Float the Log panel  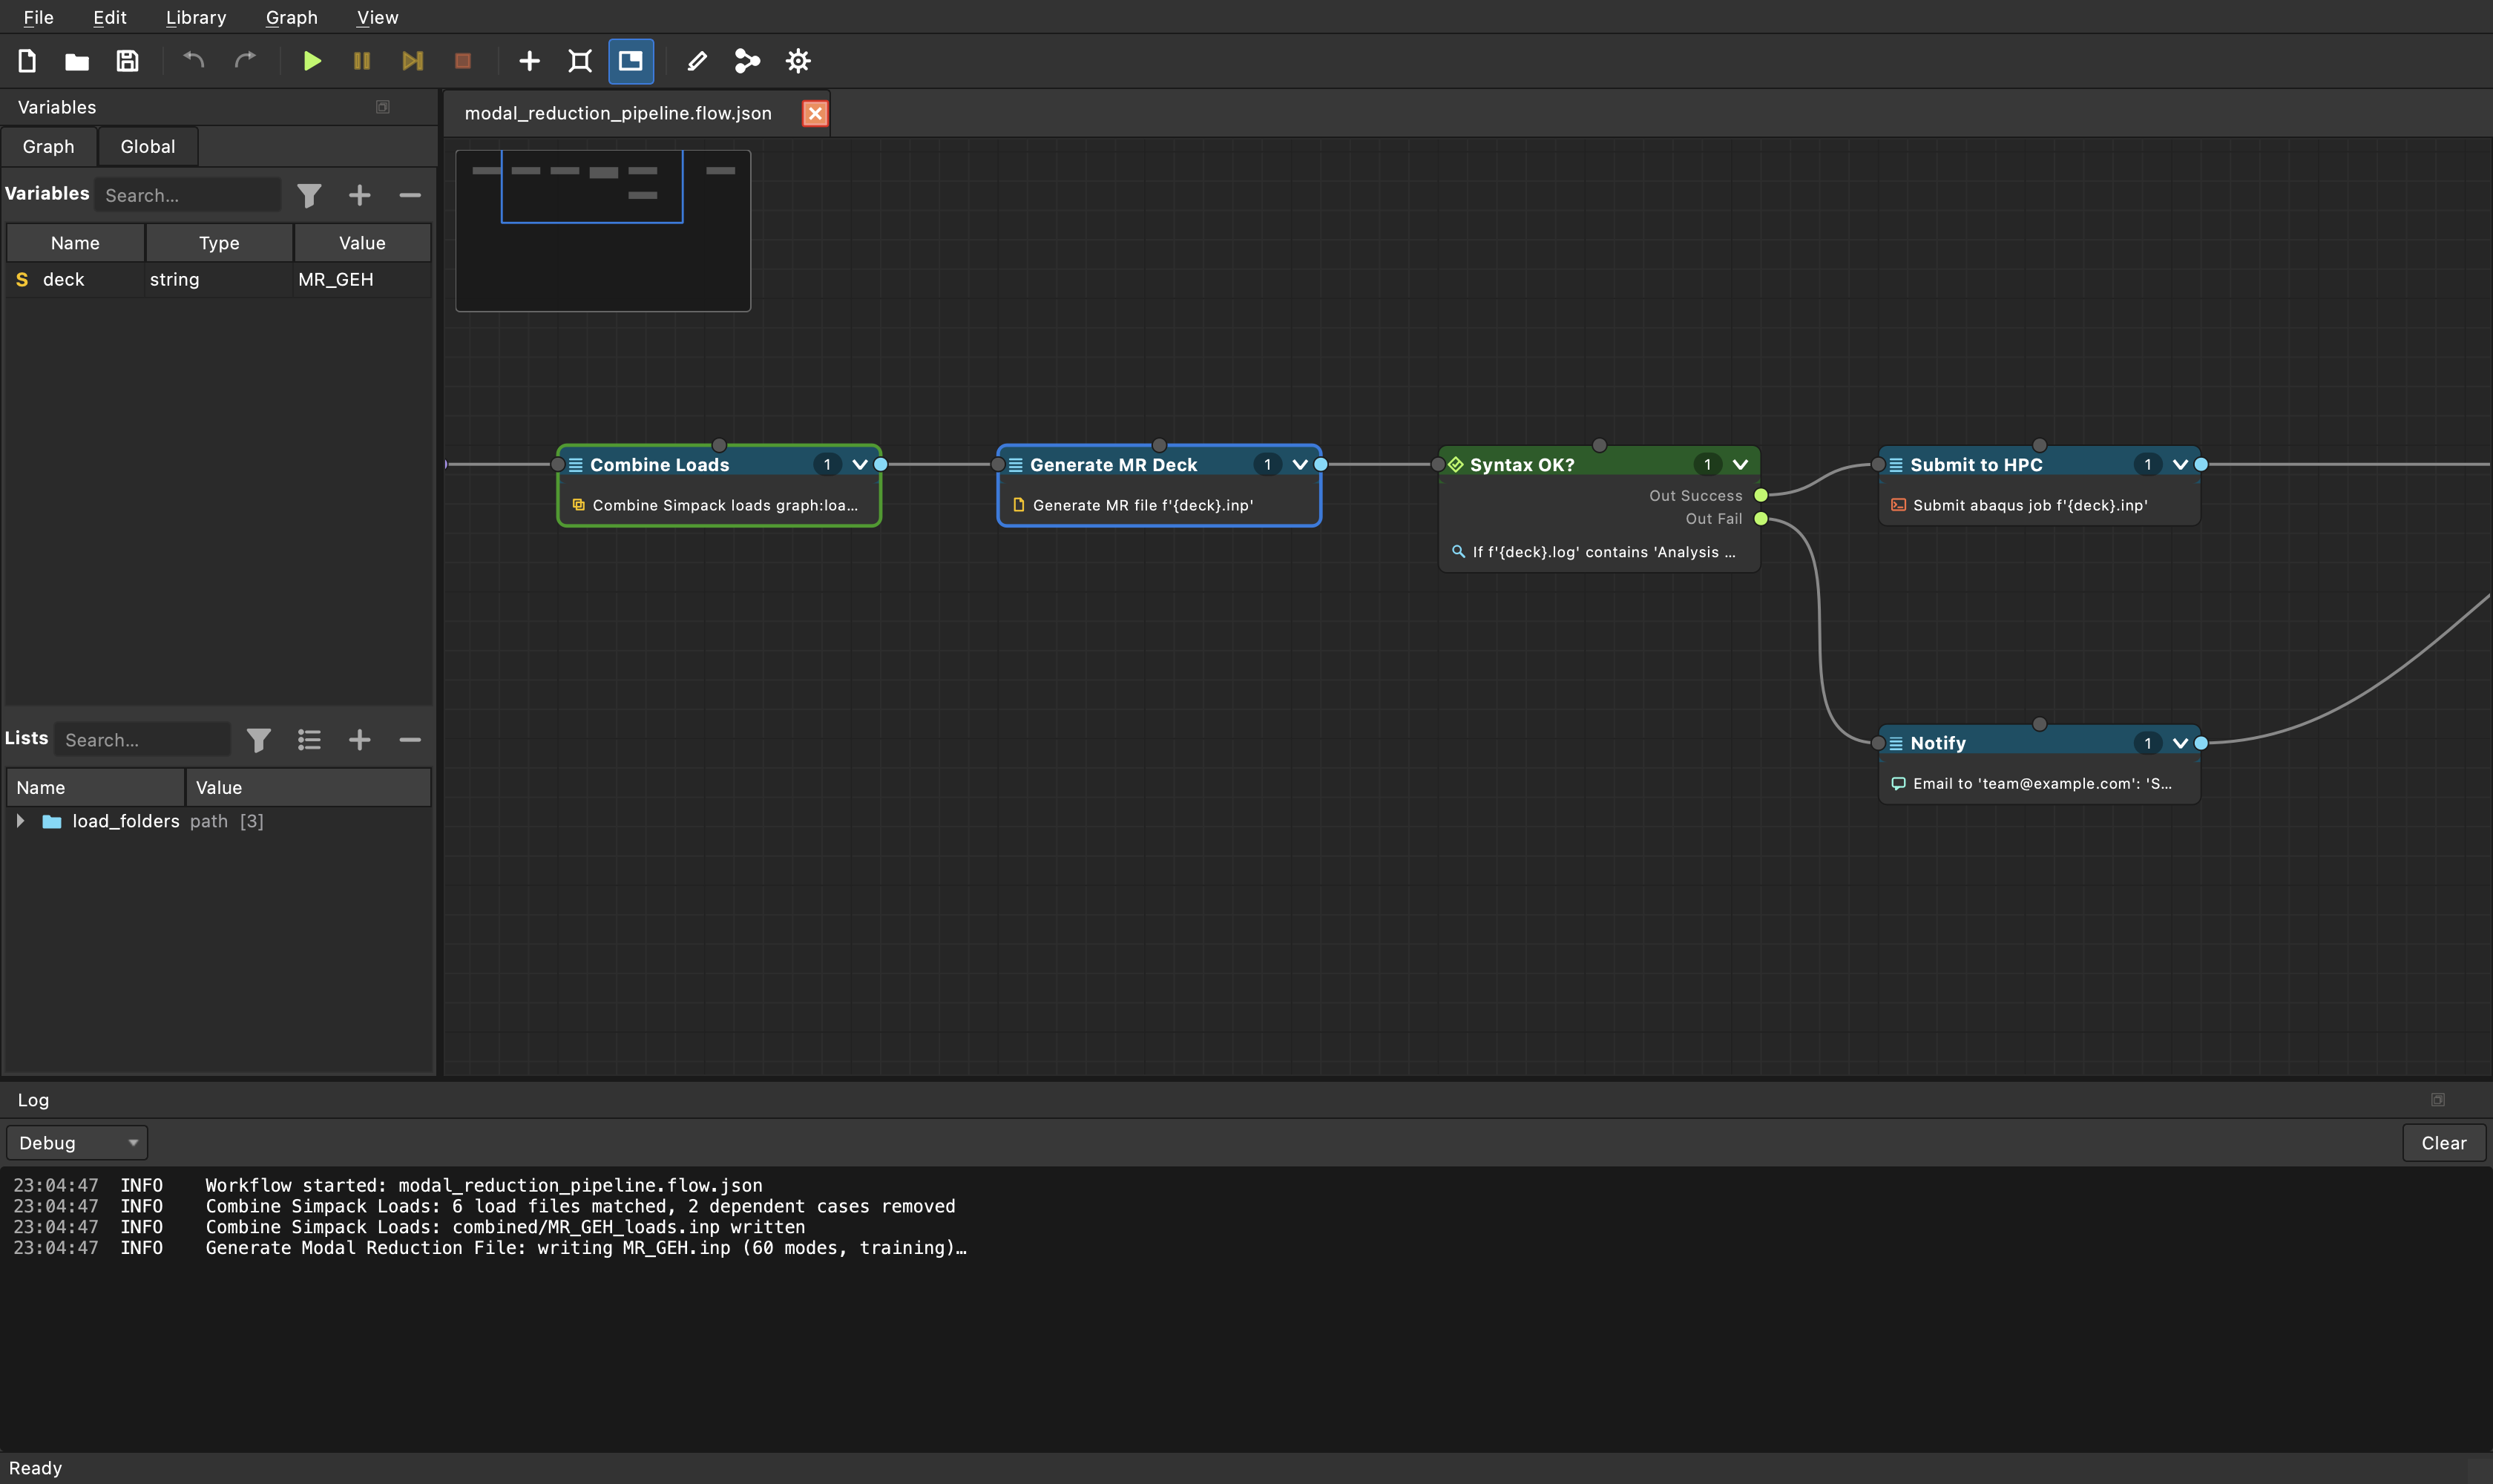tap(2438, 1100)
